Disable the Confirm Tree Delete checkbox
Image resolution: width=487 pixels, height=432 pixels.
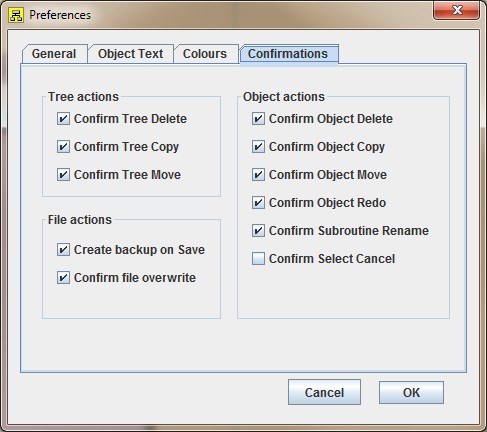click(63, 119)
